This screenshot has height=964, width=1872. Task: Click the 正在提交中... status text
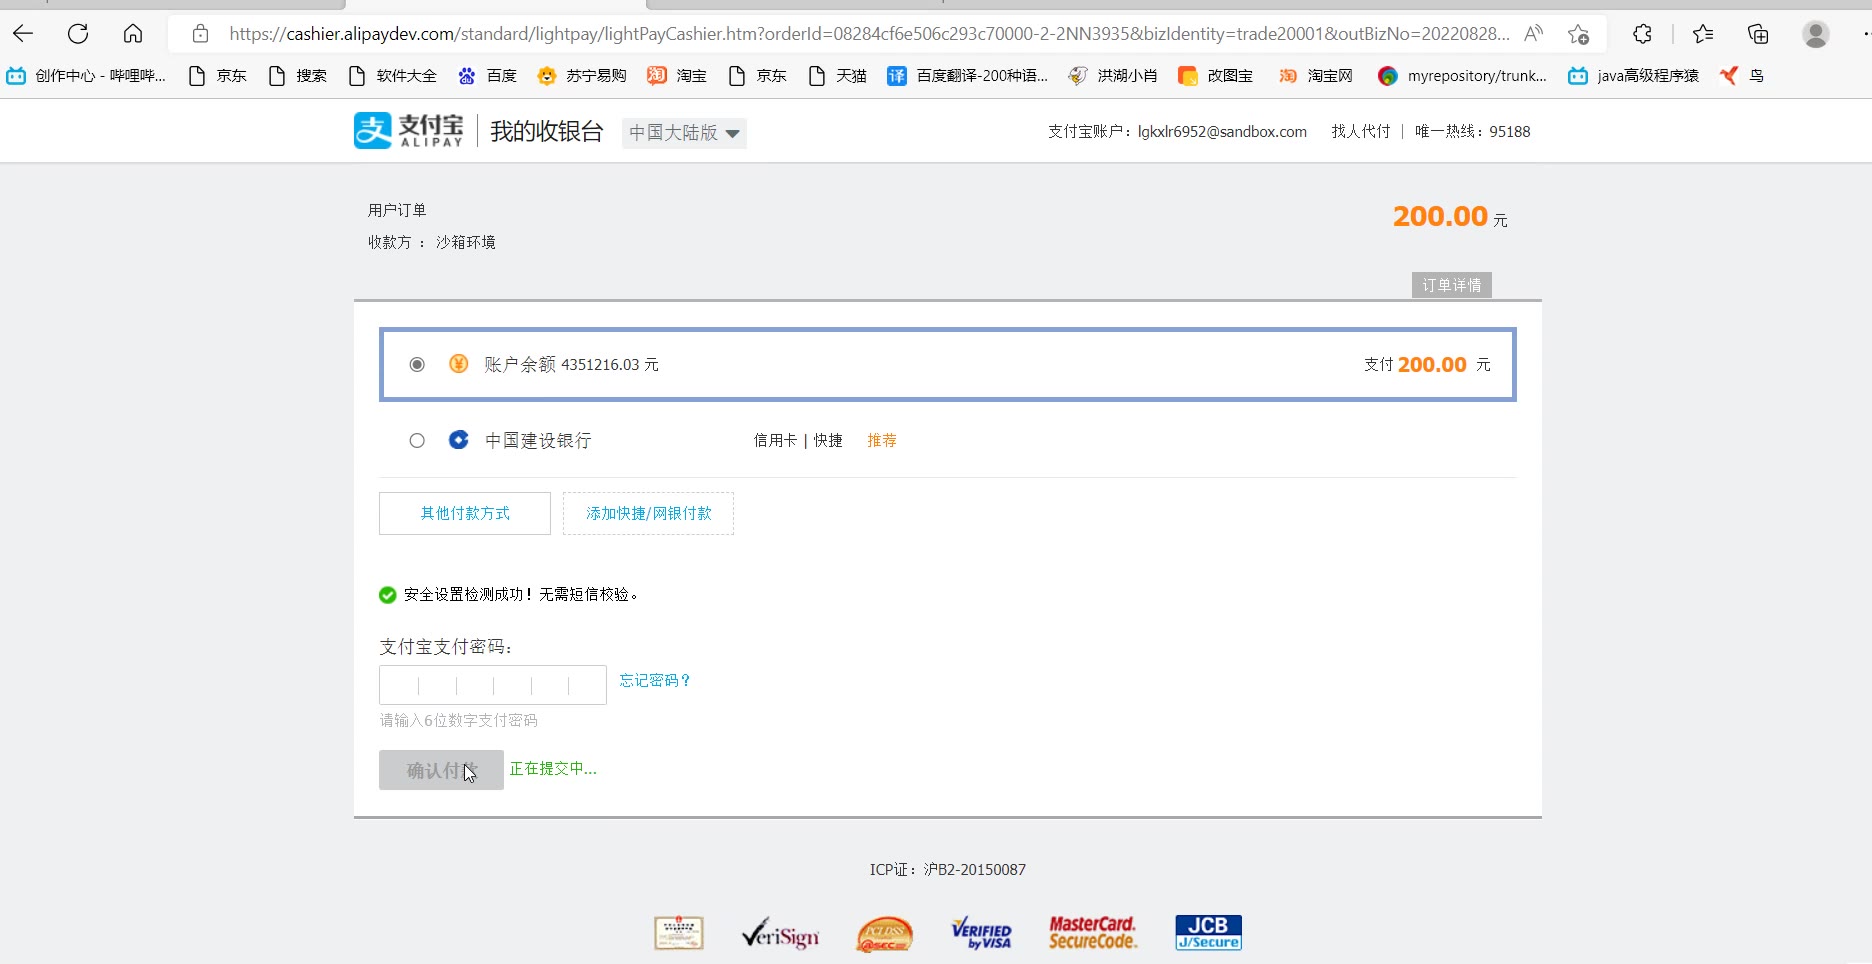coord(553,768)
